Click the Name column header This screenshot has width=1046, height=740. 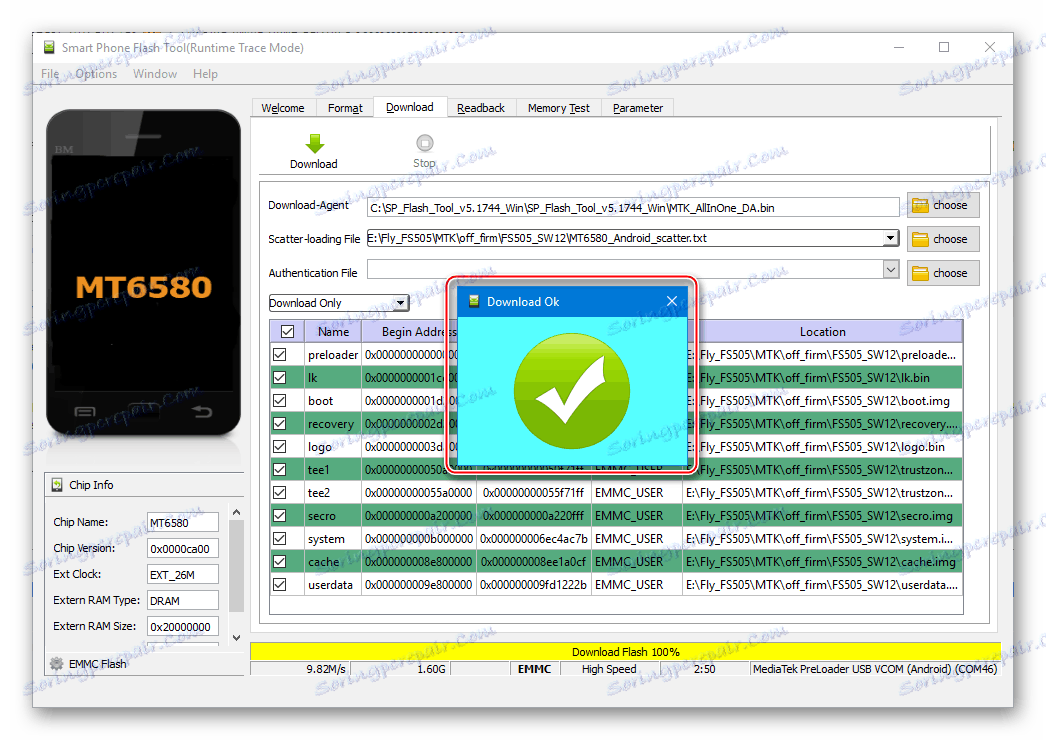333,332
